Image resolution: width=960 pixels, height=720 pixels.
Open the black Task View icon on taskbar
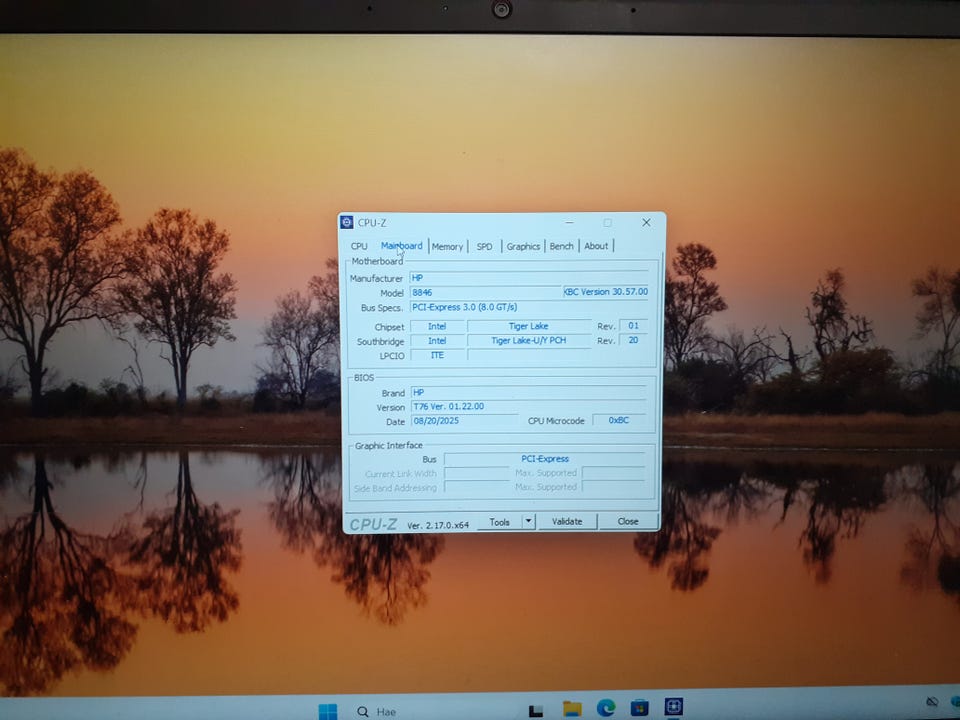(x=537, y=710)
